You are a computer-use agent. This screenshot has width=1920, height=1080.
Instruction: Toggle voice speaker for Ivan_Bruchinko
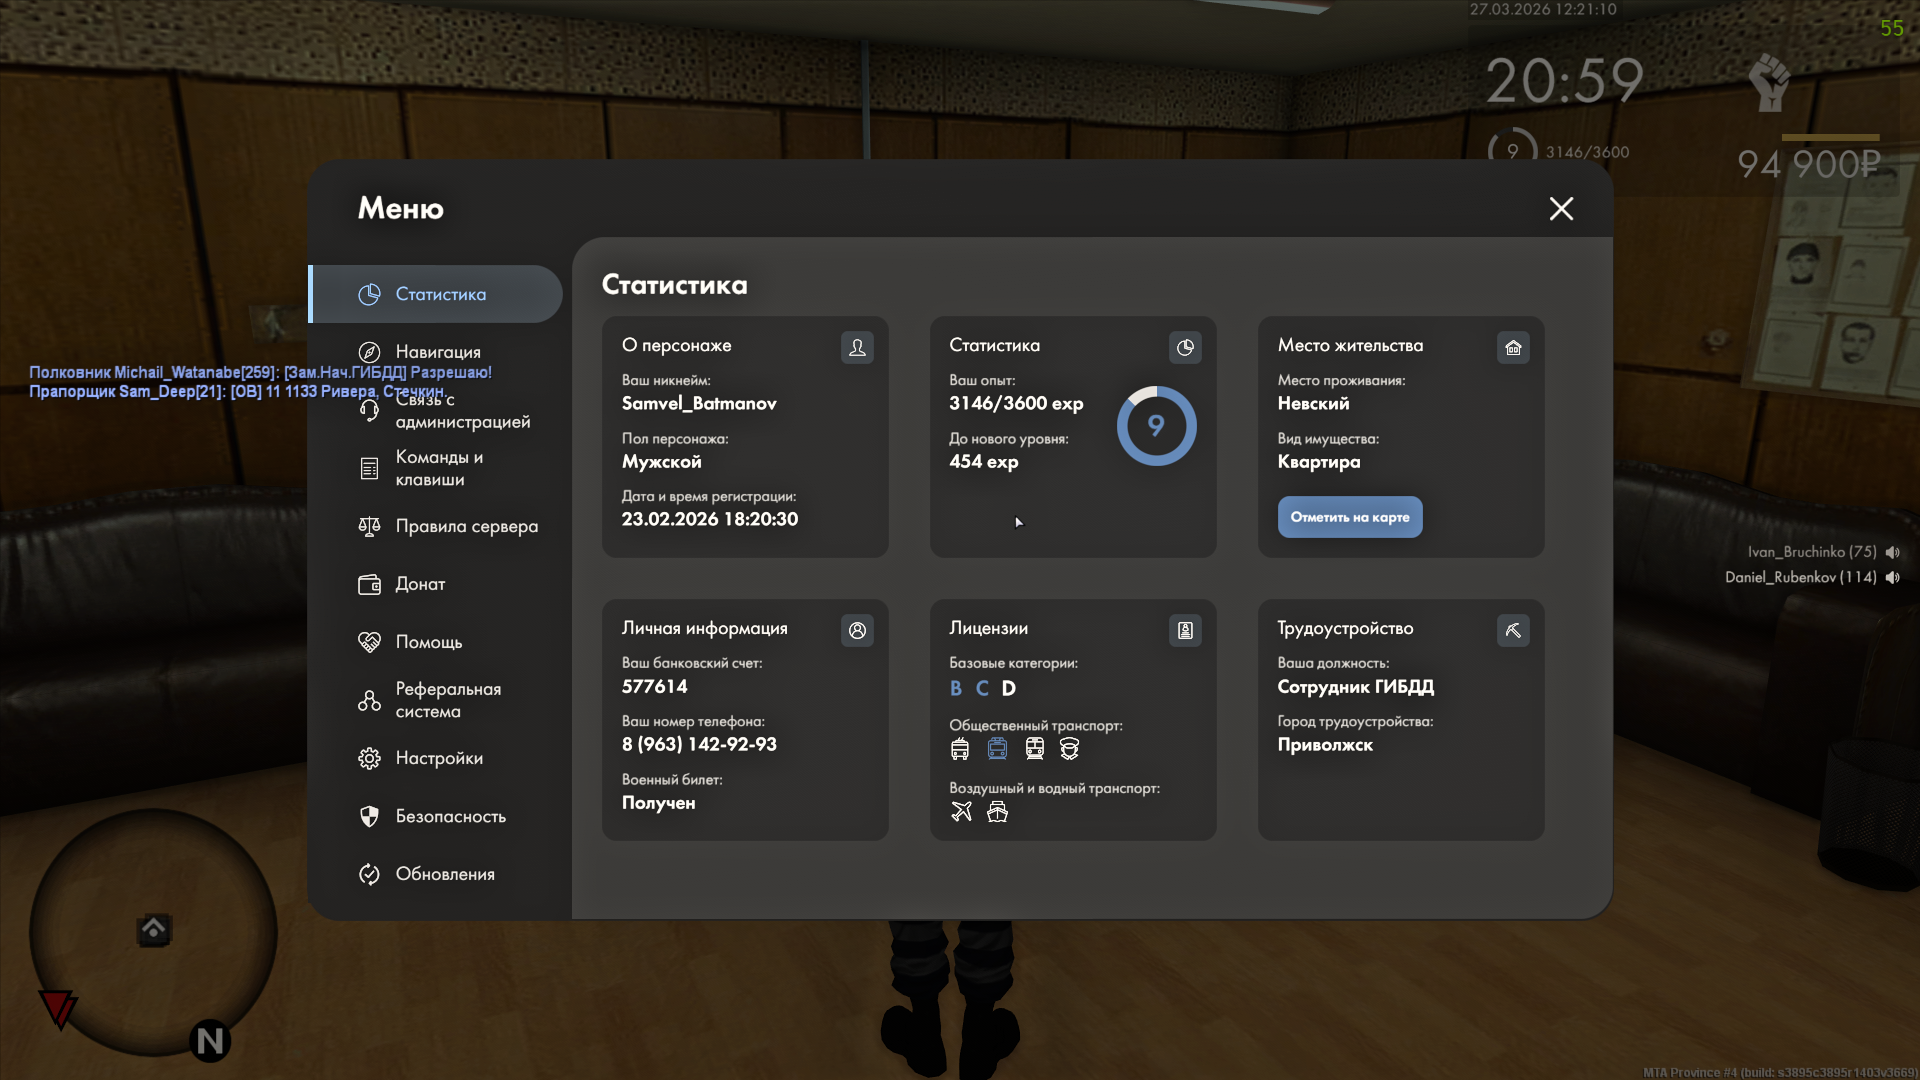coord(1893,552)
